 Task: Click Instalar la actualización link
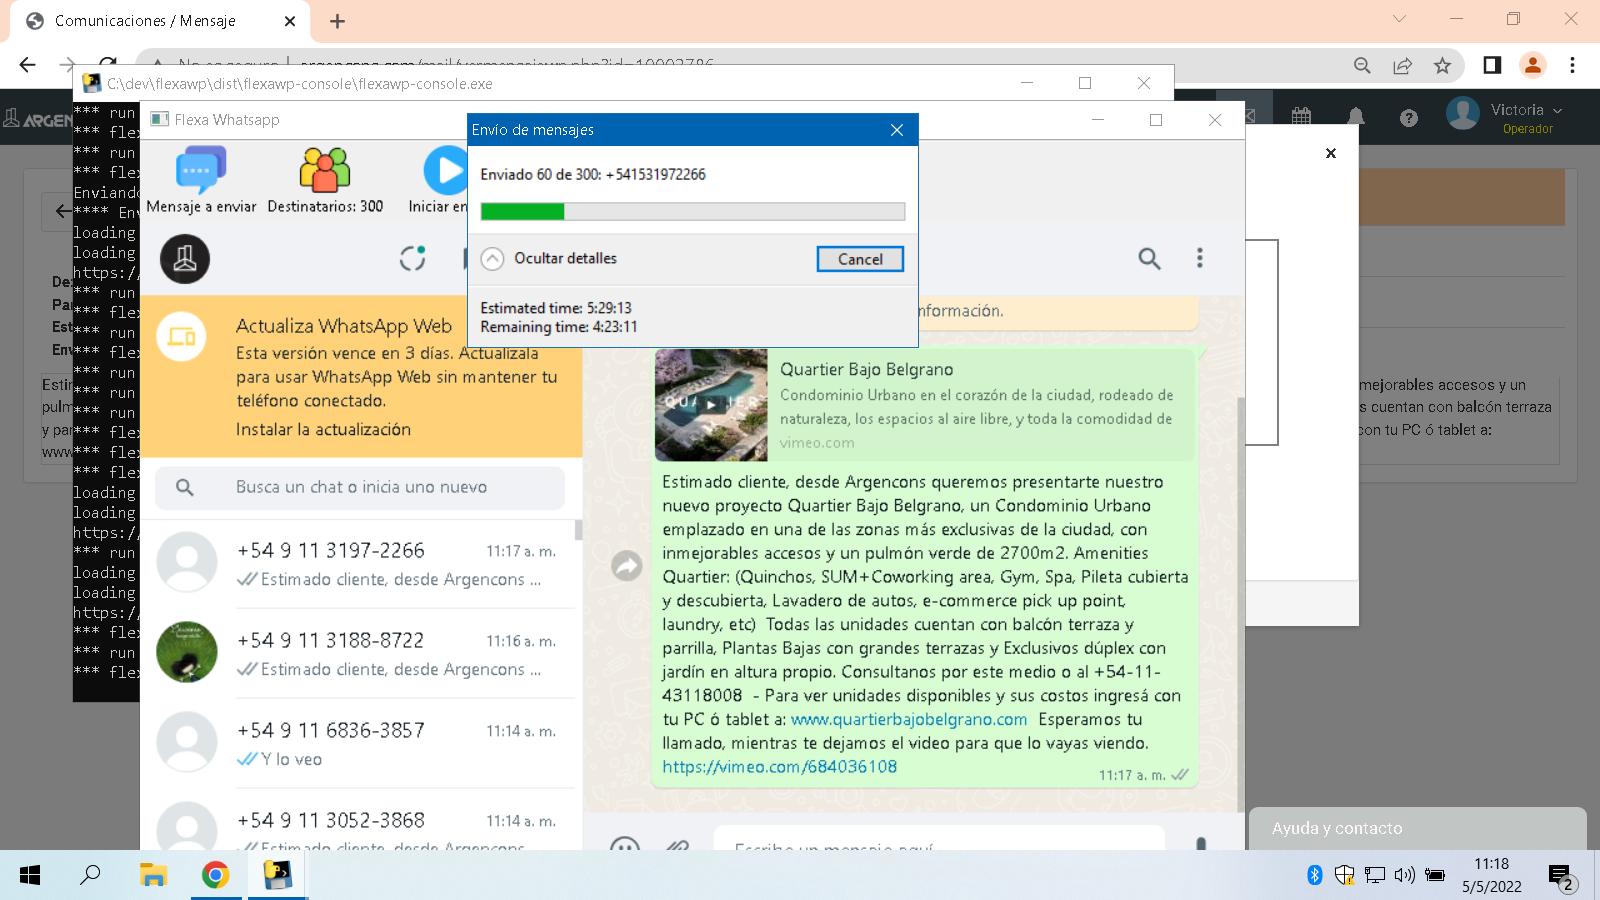(323, 429)
